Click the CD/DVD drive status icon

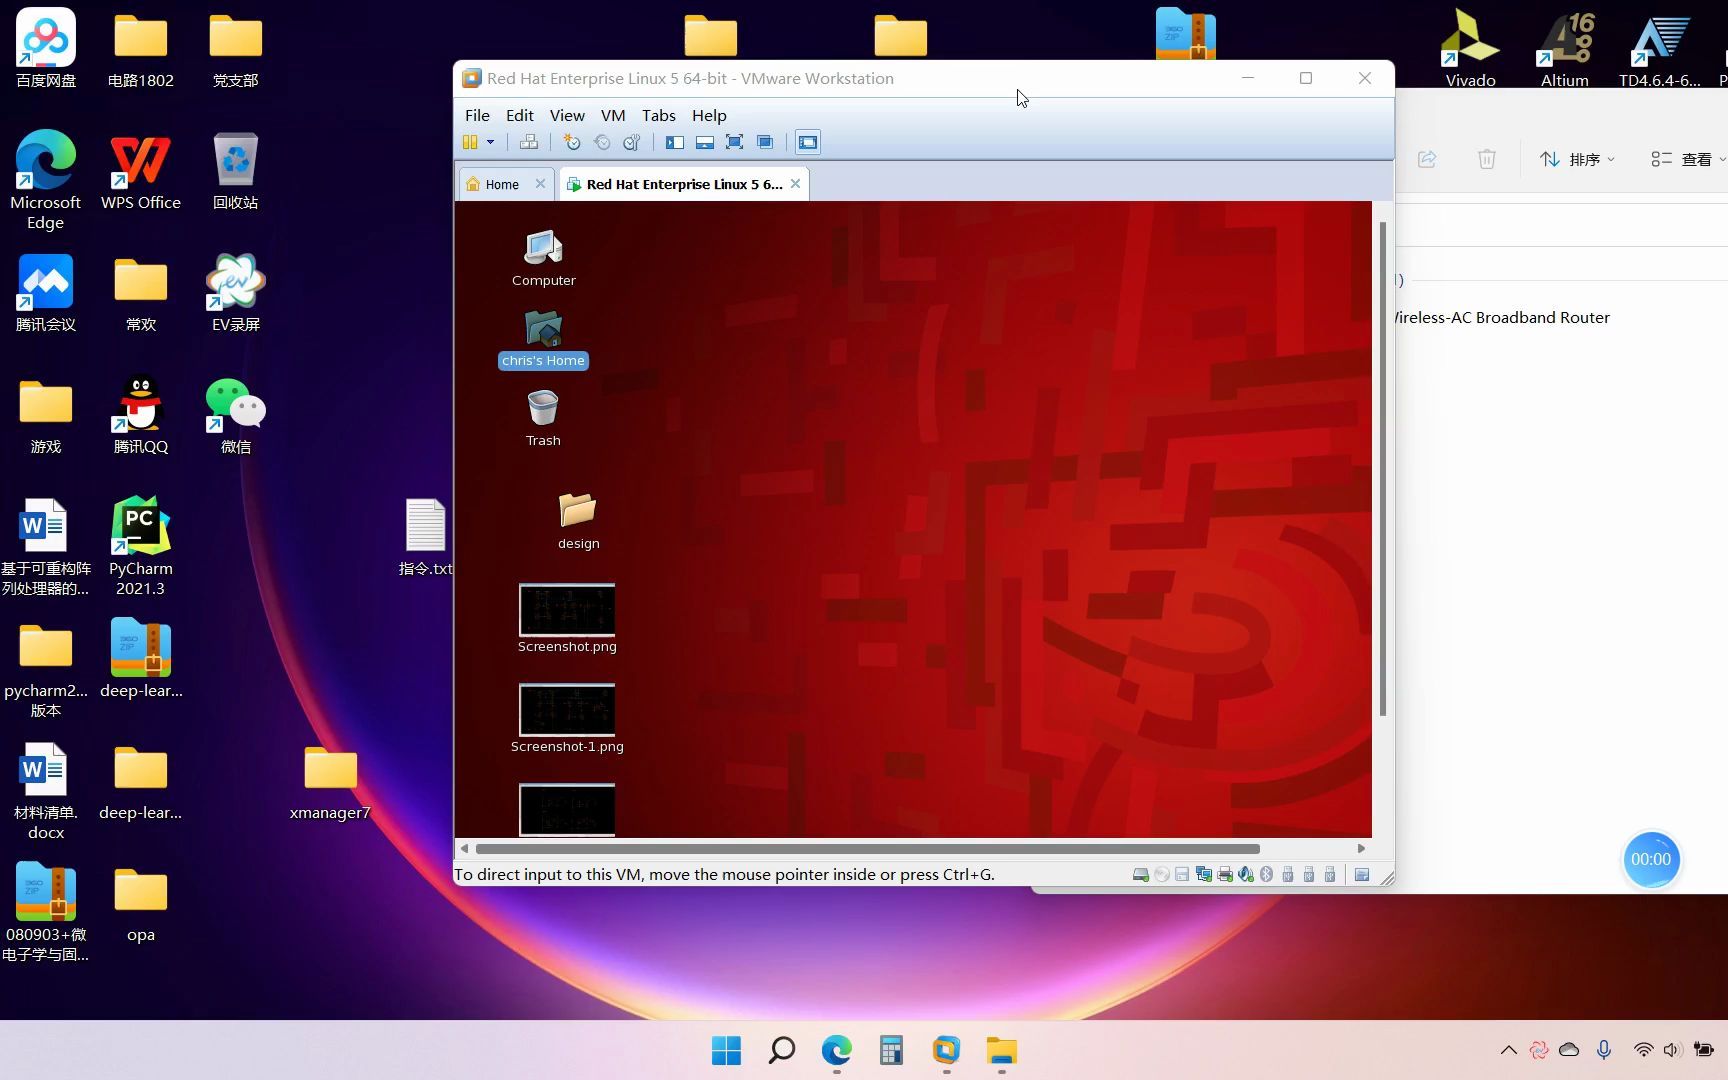(1162, 875)
